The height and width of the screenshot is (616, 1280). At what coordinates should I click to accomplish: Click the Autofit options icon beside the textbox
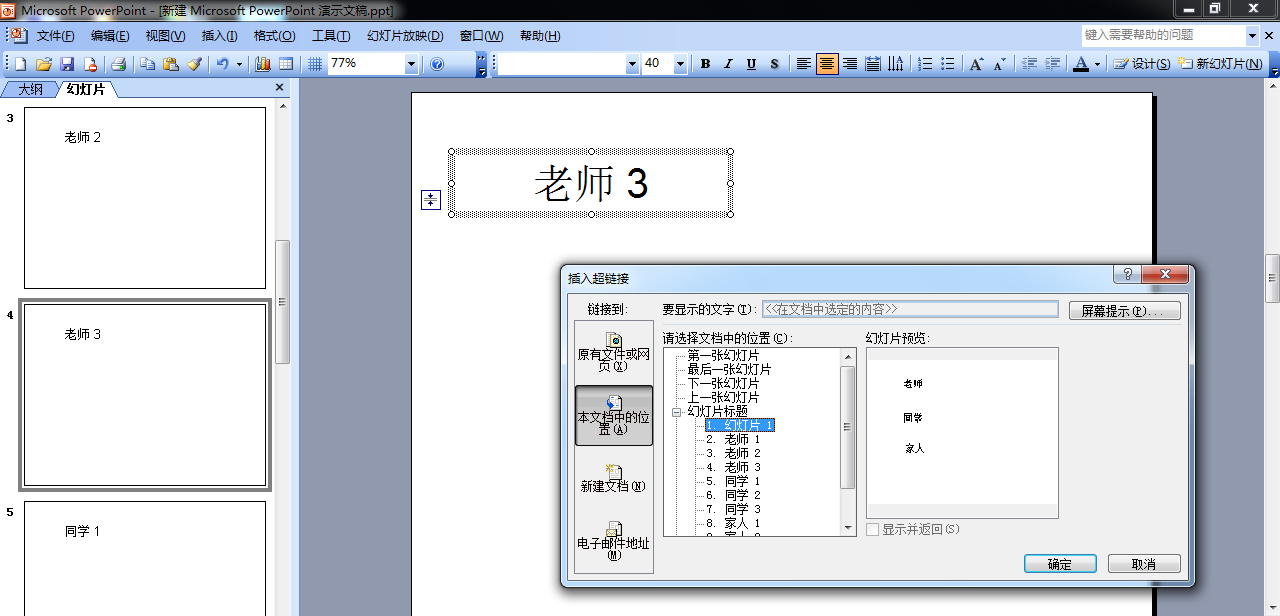click(430, 200)
